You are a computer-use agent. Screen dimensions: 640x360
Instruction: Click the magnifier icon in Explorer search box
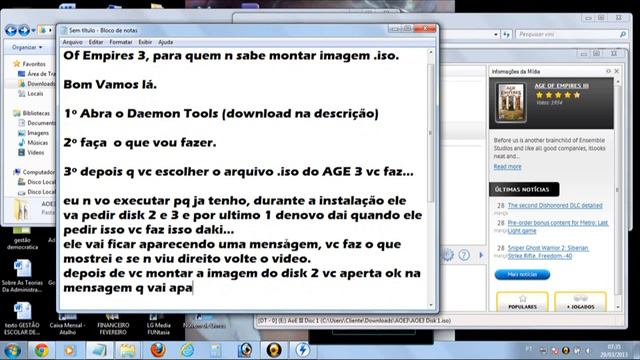coord(623,34)
